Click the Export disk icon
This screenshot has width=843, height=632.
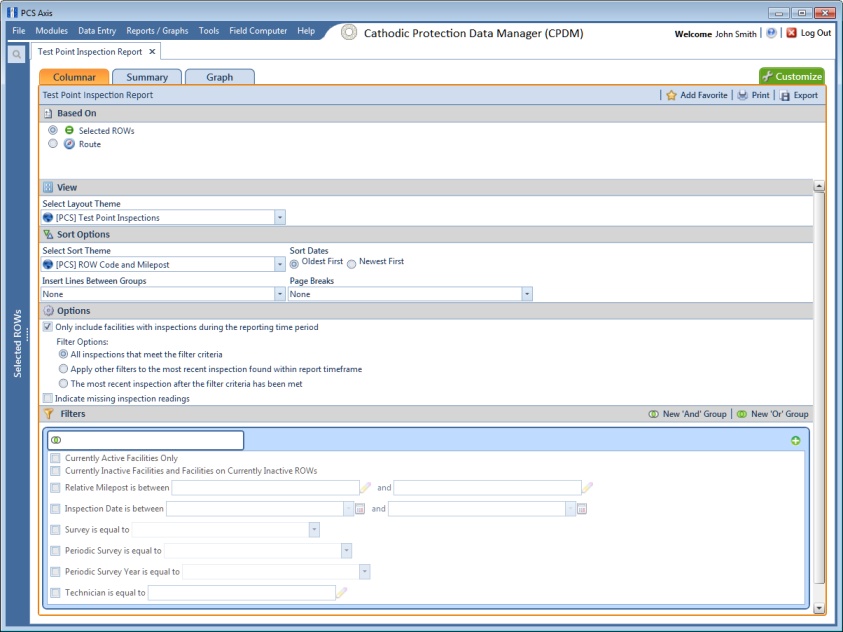(x=785, y=95)
